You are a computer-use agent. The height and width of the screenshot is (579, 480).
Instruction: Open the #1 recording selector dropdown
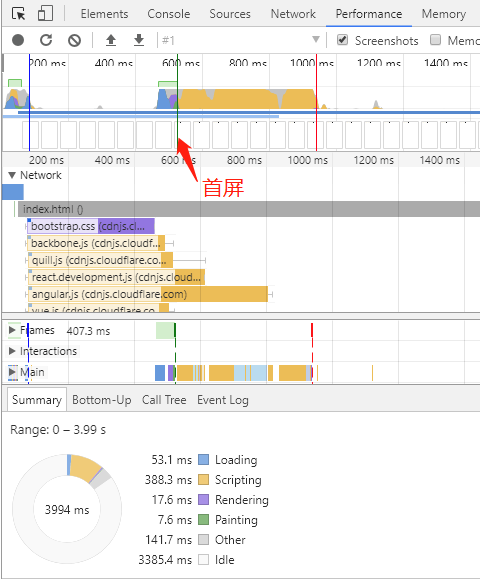pos(240,40)
